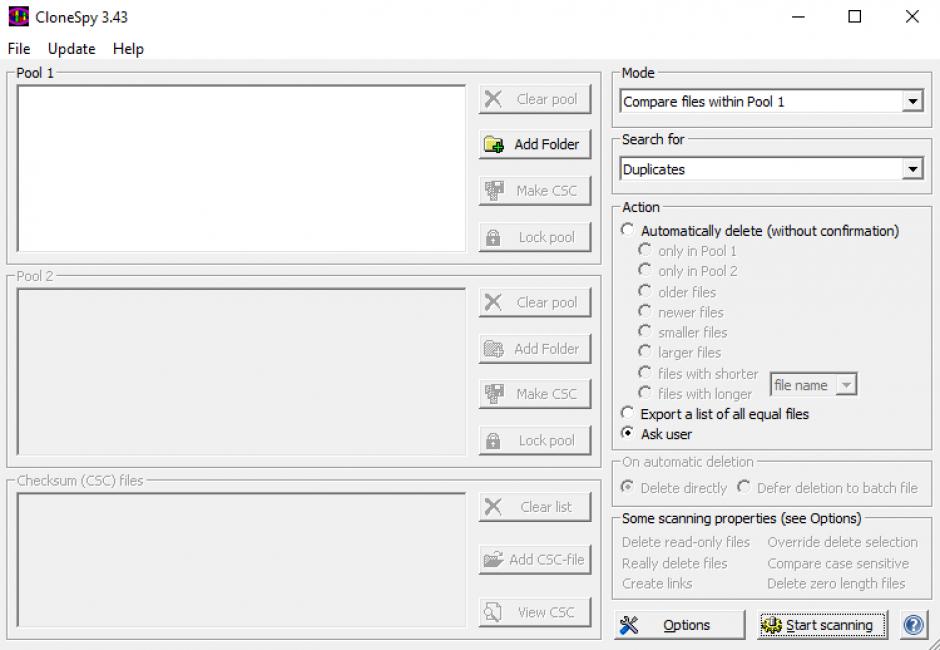
Task: Click Lock pool button in Pool 1
Action: coord(535,237)
